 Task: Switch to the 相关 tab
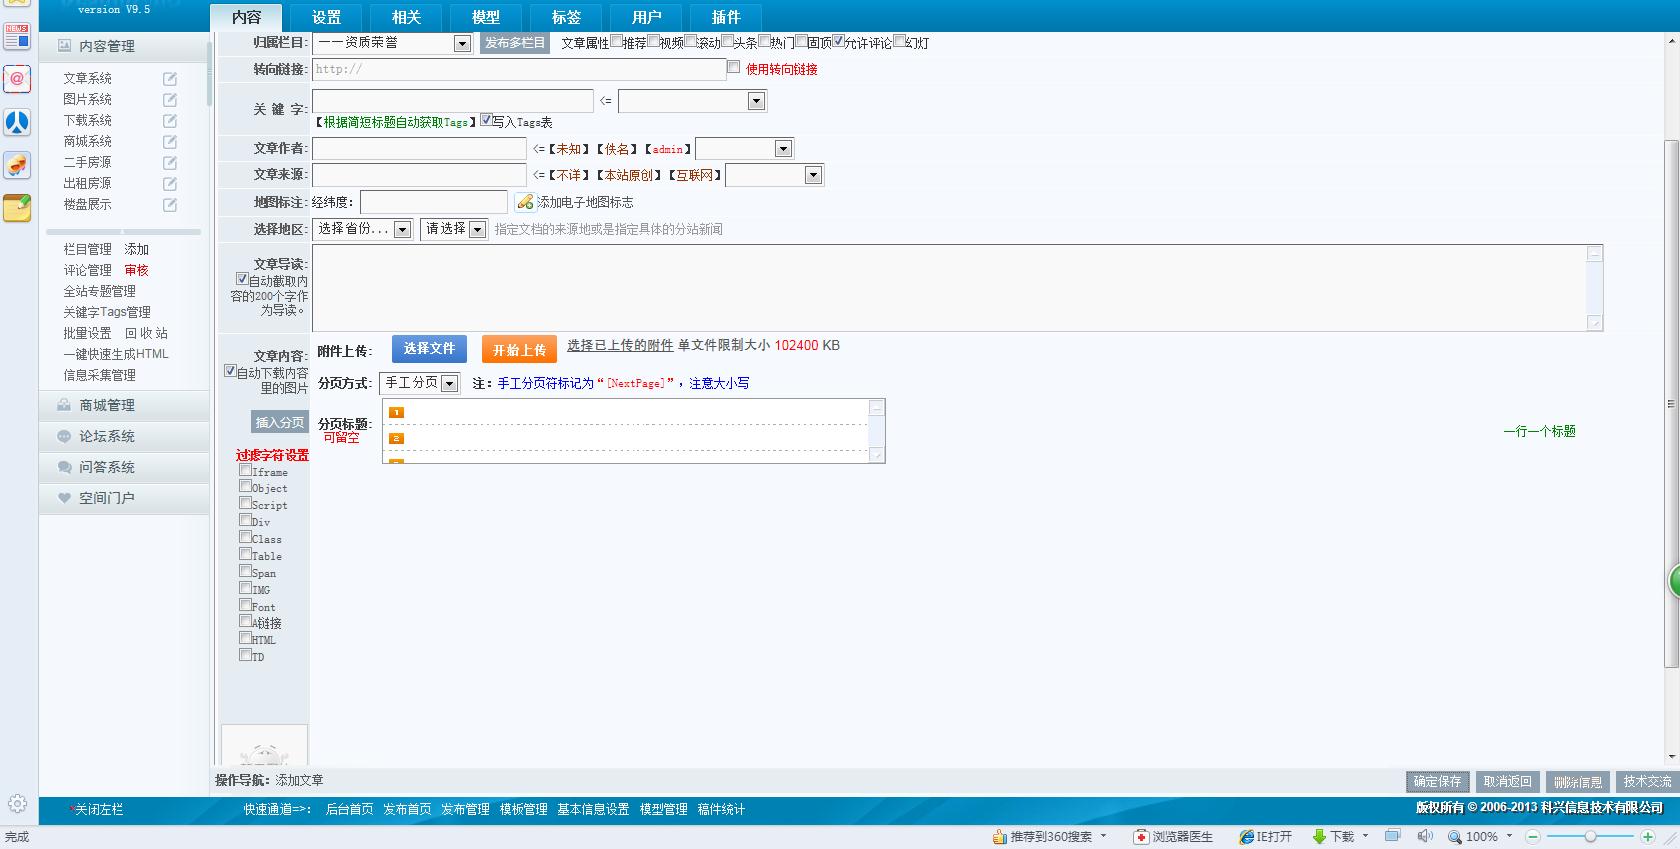coord(406,17)
